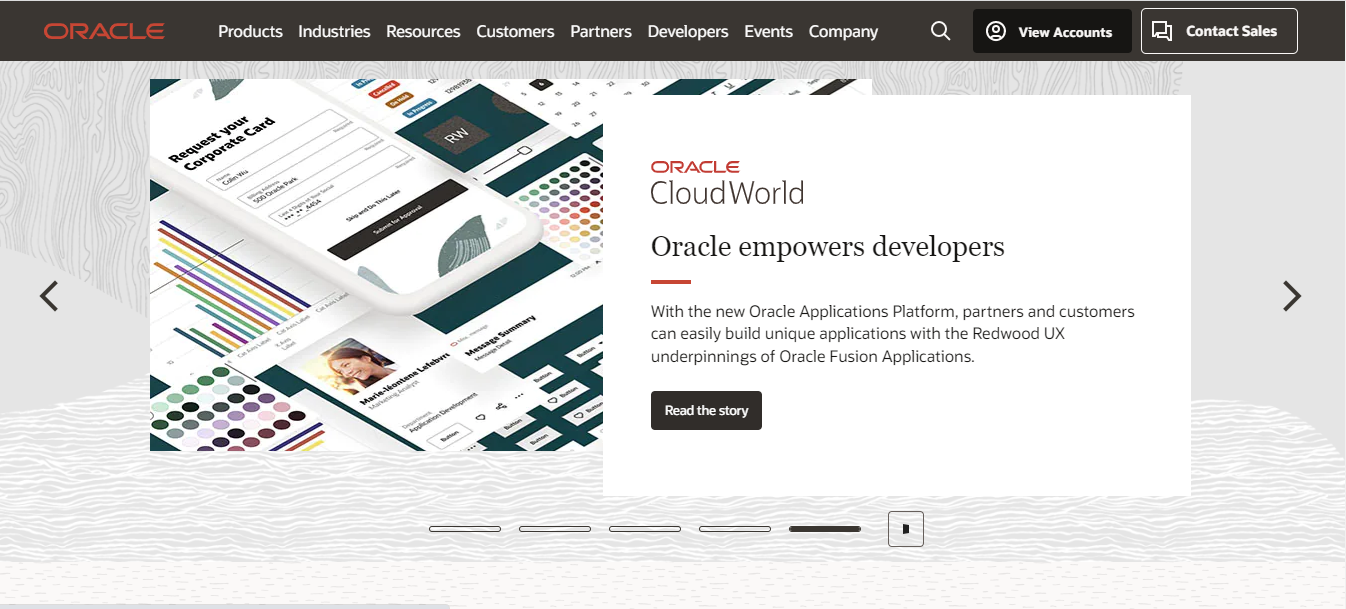Image resolution: width=1346 pixels, height=609 pixels.
Task: Open the Events menu
Action: pyautogui.click(x=768, y=31)
